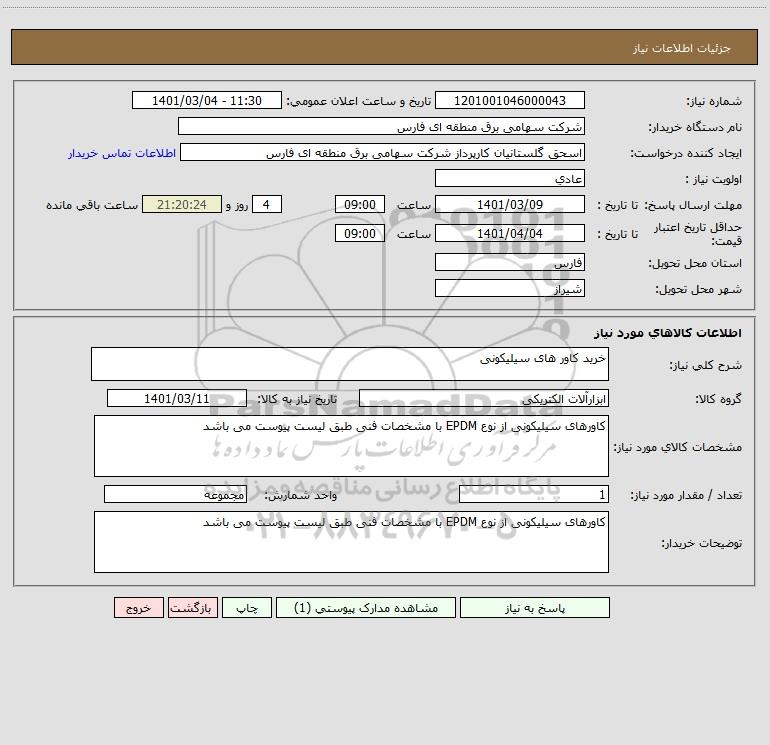This screenshot has width=770, height=745.
Task: Click quantity field showing 1
Action: [534, 495]
